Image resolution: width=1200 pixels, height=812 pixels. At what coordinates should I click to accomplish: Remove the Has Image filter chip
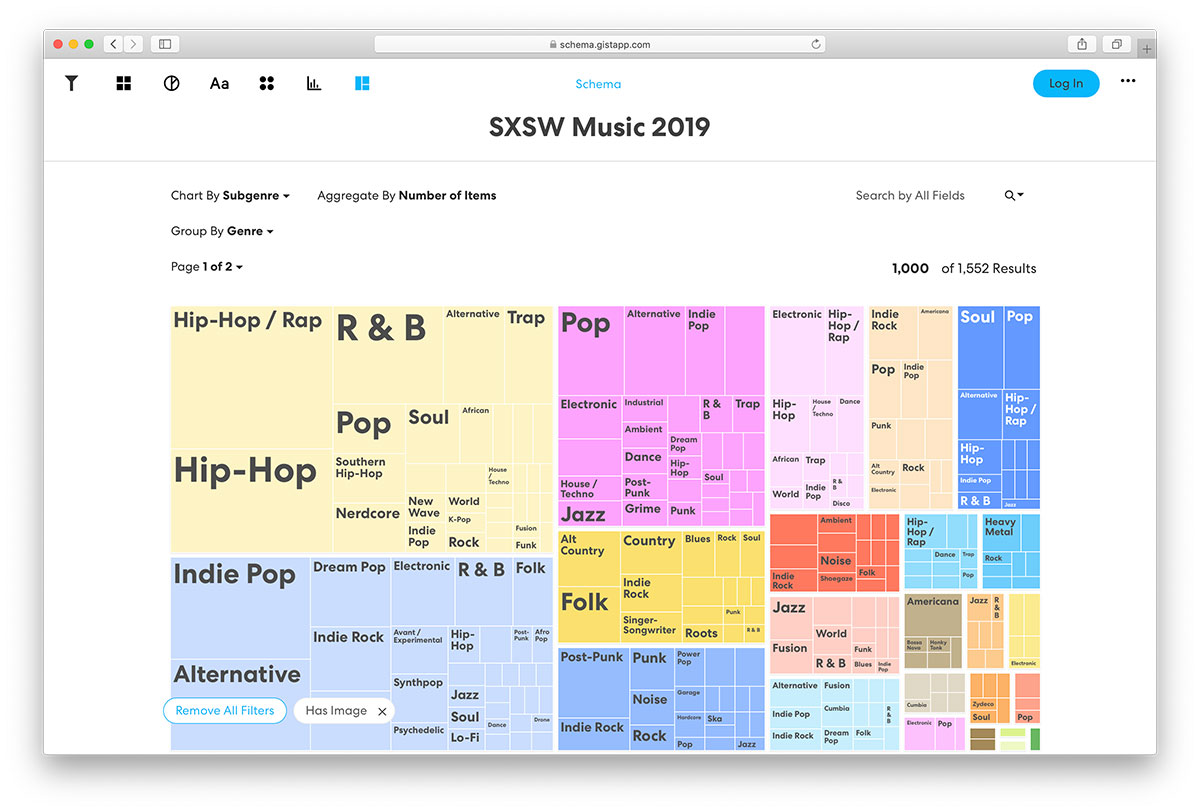(382, 711)
